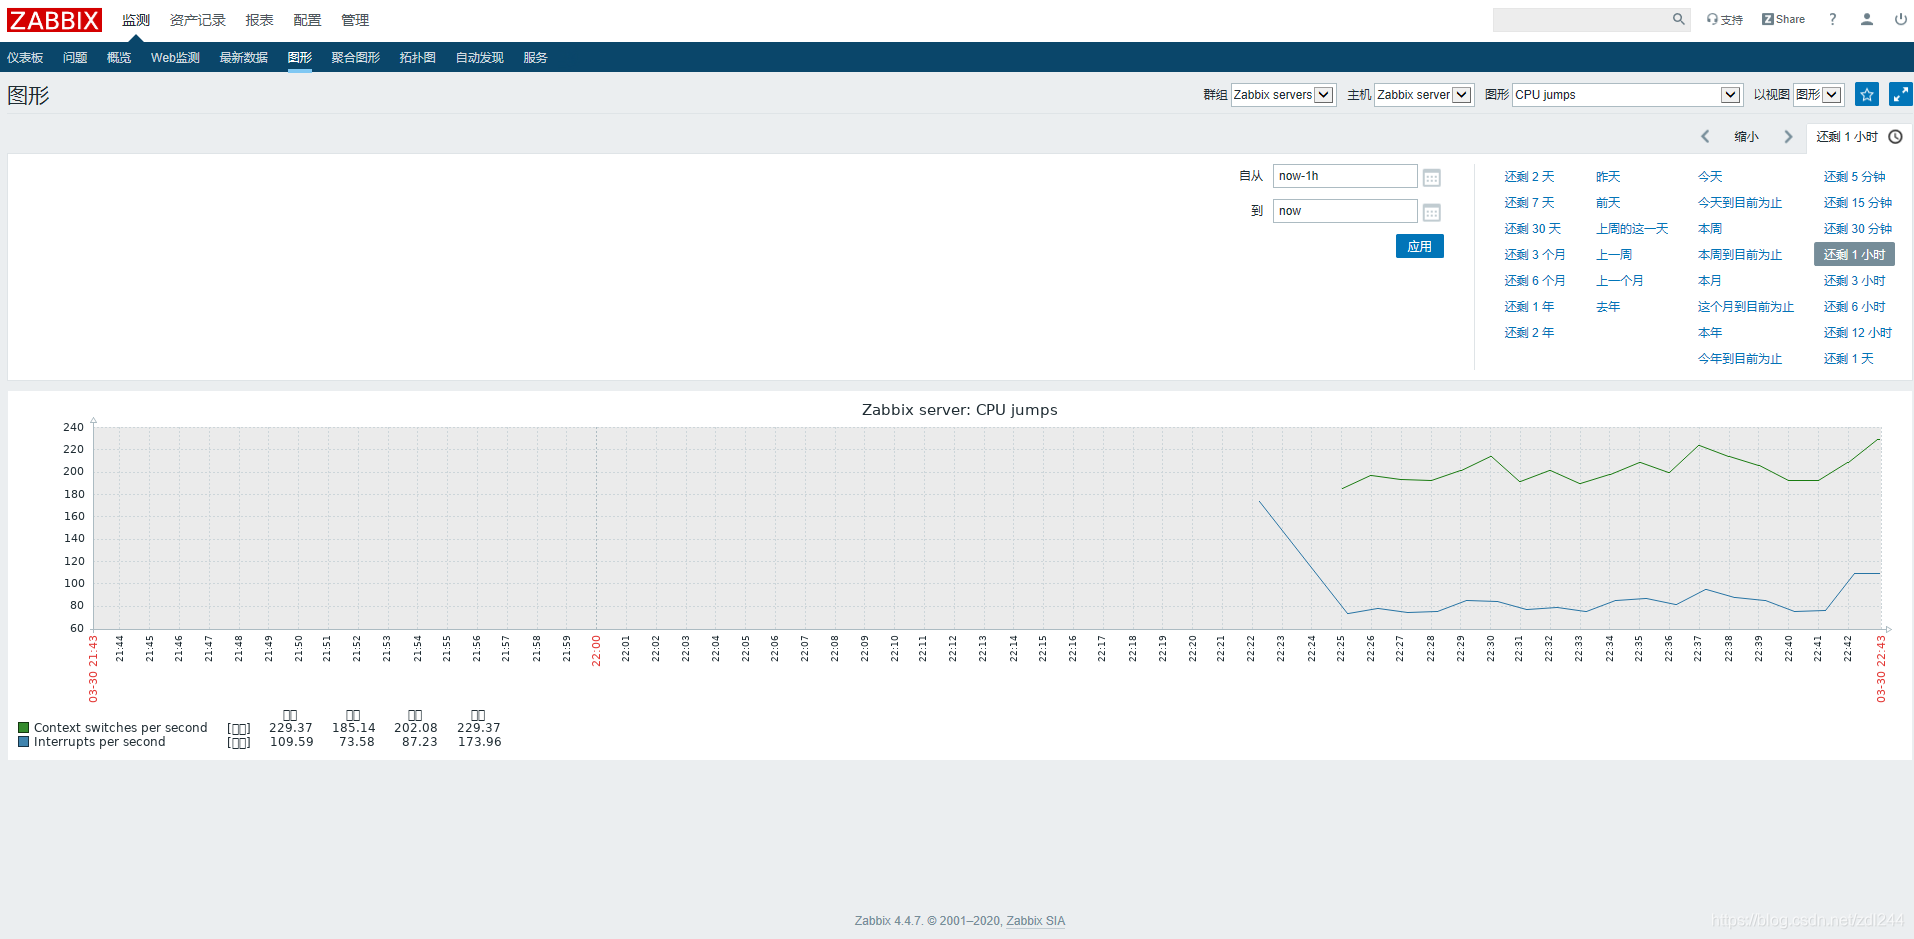
Task: Go to Services submenu
Action: [536, 58]
